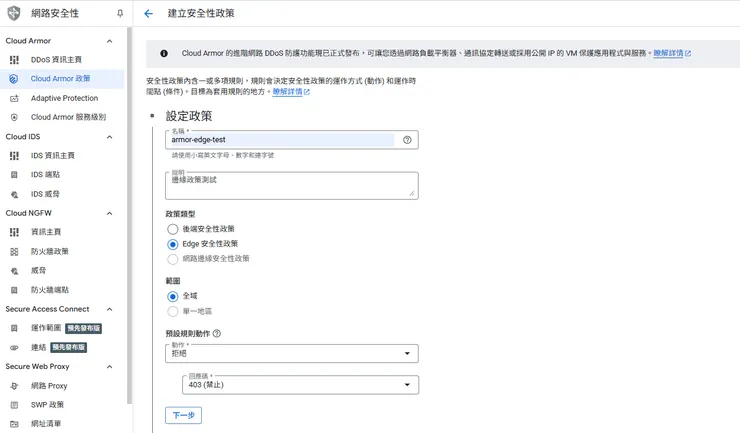Click the DDoS dashboard icon
Image resolution: width=740 pixels, height=433 pixels.
(x=14, y=60)
